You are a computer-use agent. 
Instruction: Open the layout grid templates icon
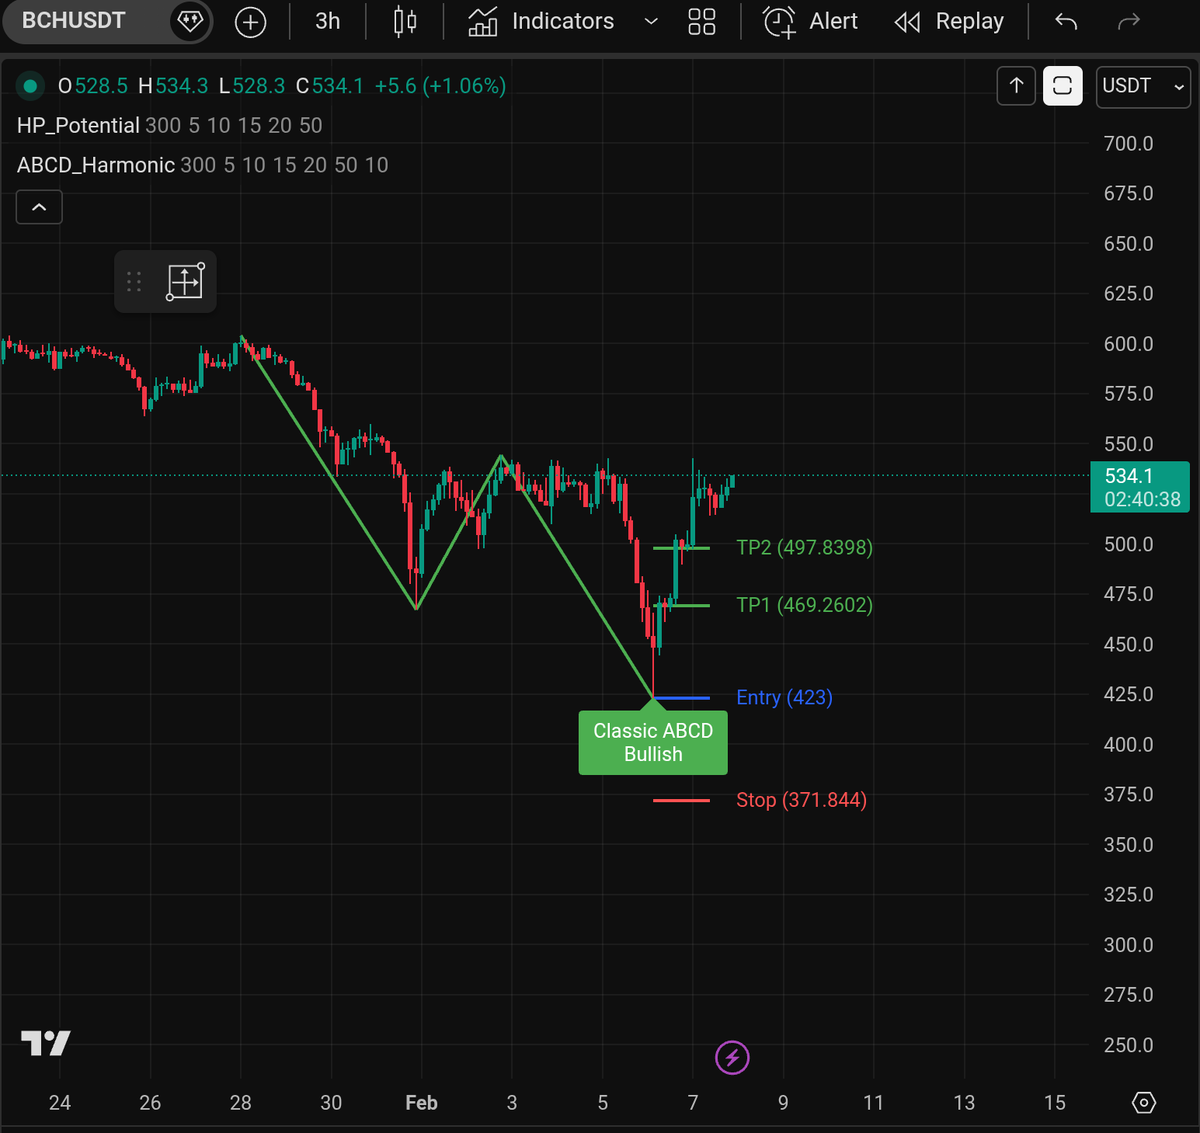coord(702,21)
